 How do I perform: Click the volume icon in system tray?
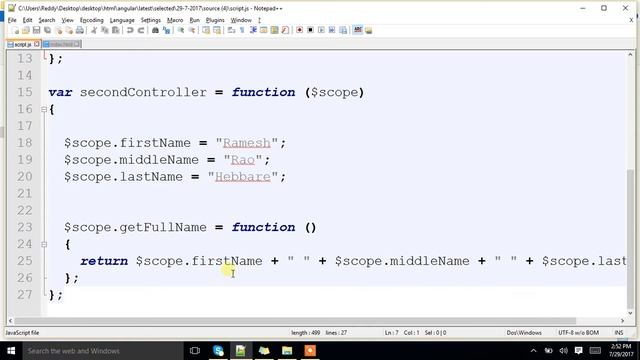pyautogui.click(x=564, y=351)
